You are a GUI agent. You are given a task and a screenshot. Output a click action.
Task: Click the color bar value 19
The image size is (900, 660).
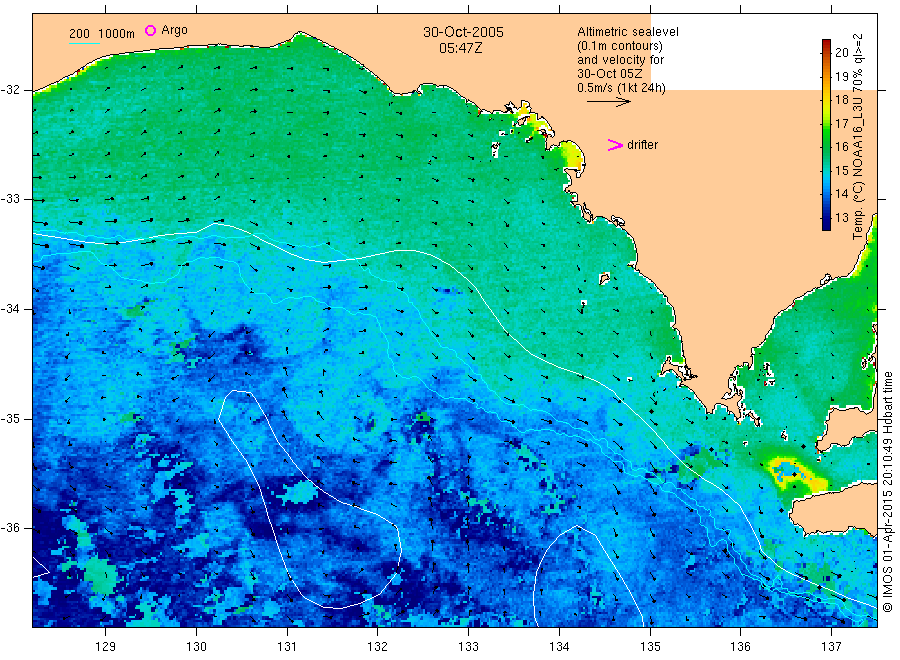point(841,76)
